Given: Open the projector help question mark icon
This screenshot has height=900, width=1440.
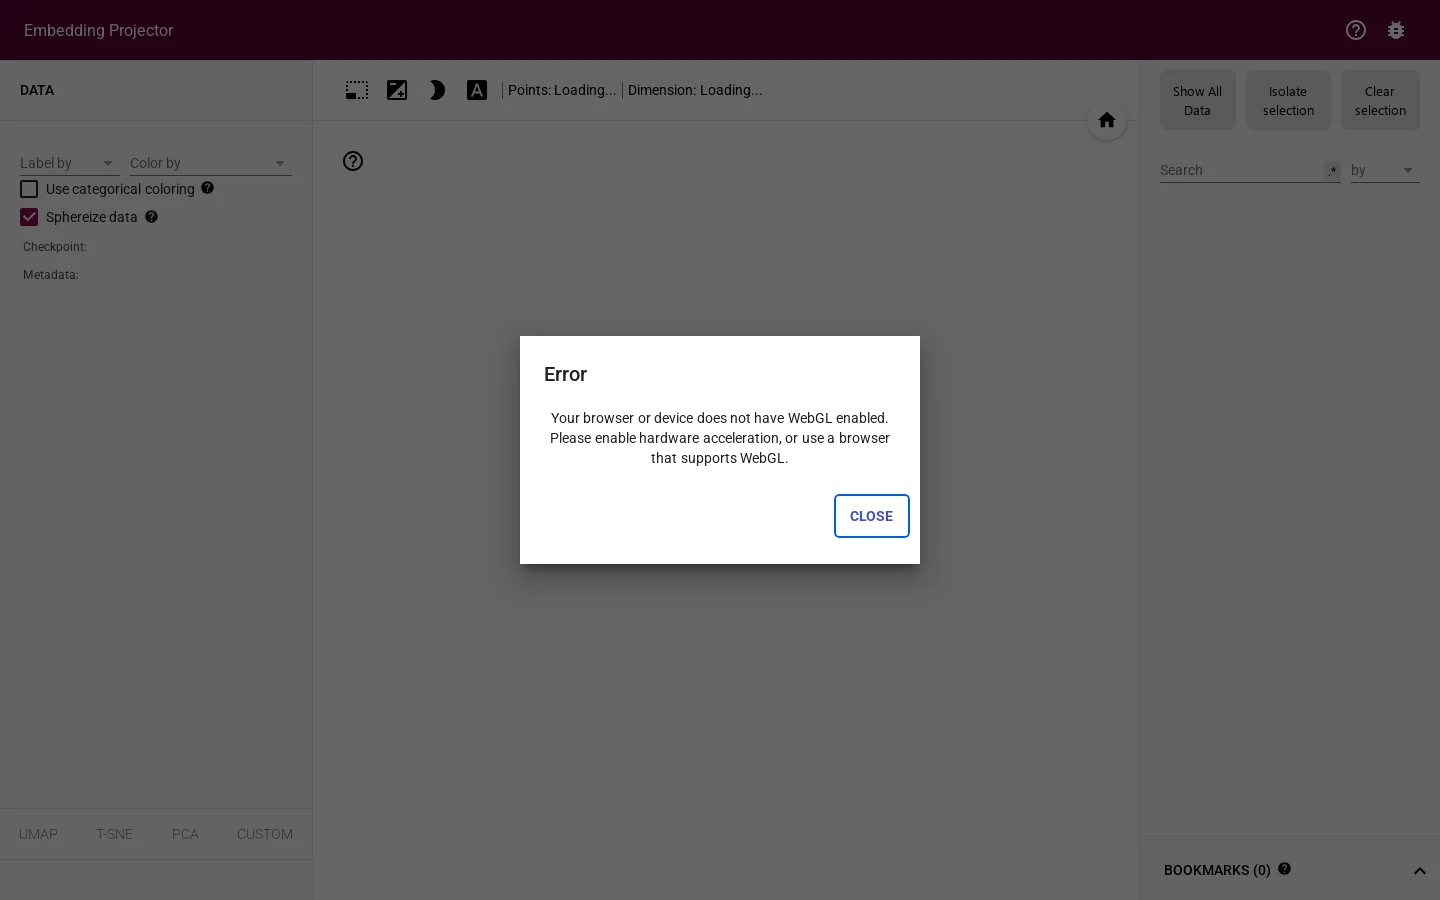Looking at the screenshot, I should pos(353,161).
